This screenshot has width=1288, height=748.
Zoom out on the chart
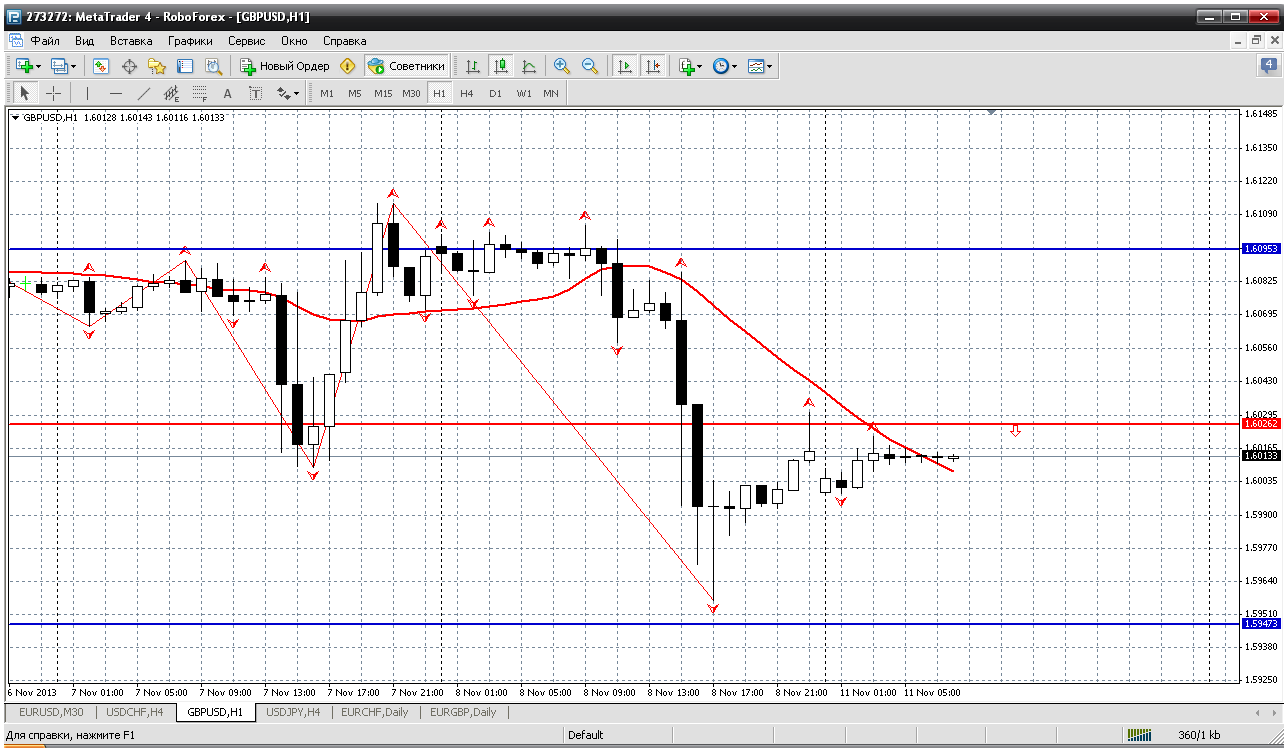click(x=590, y=66)
